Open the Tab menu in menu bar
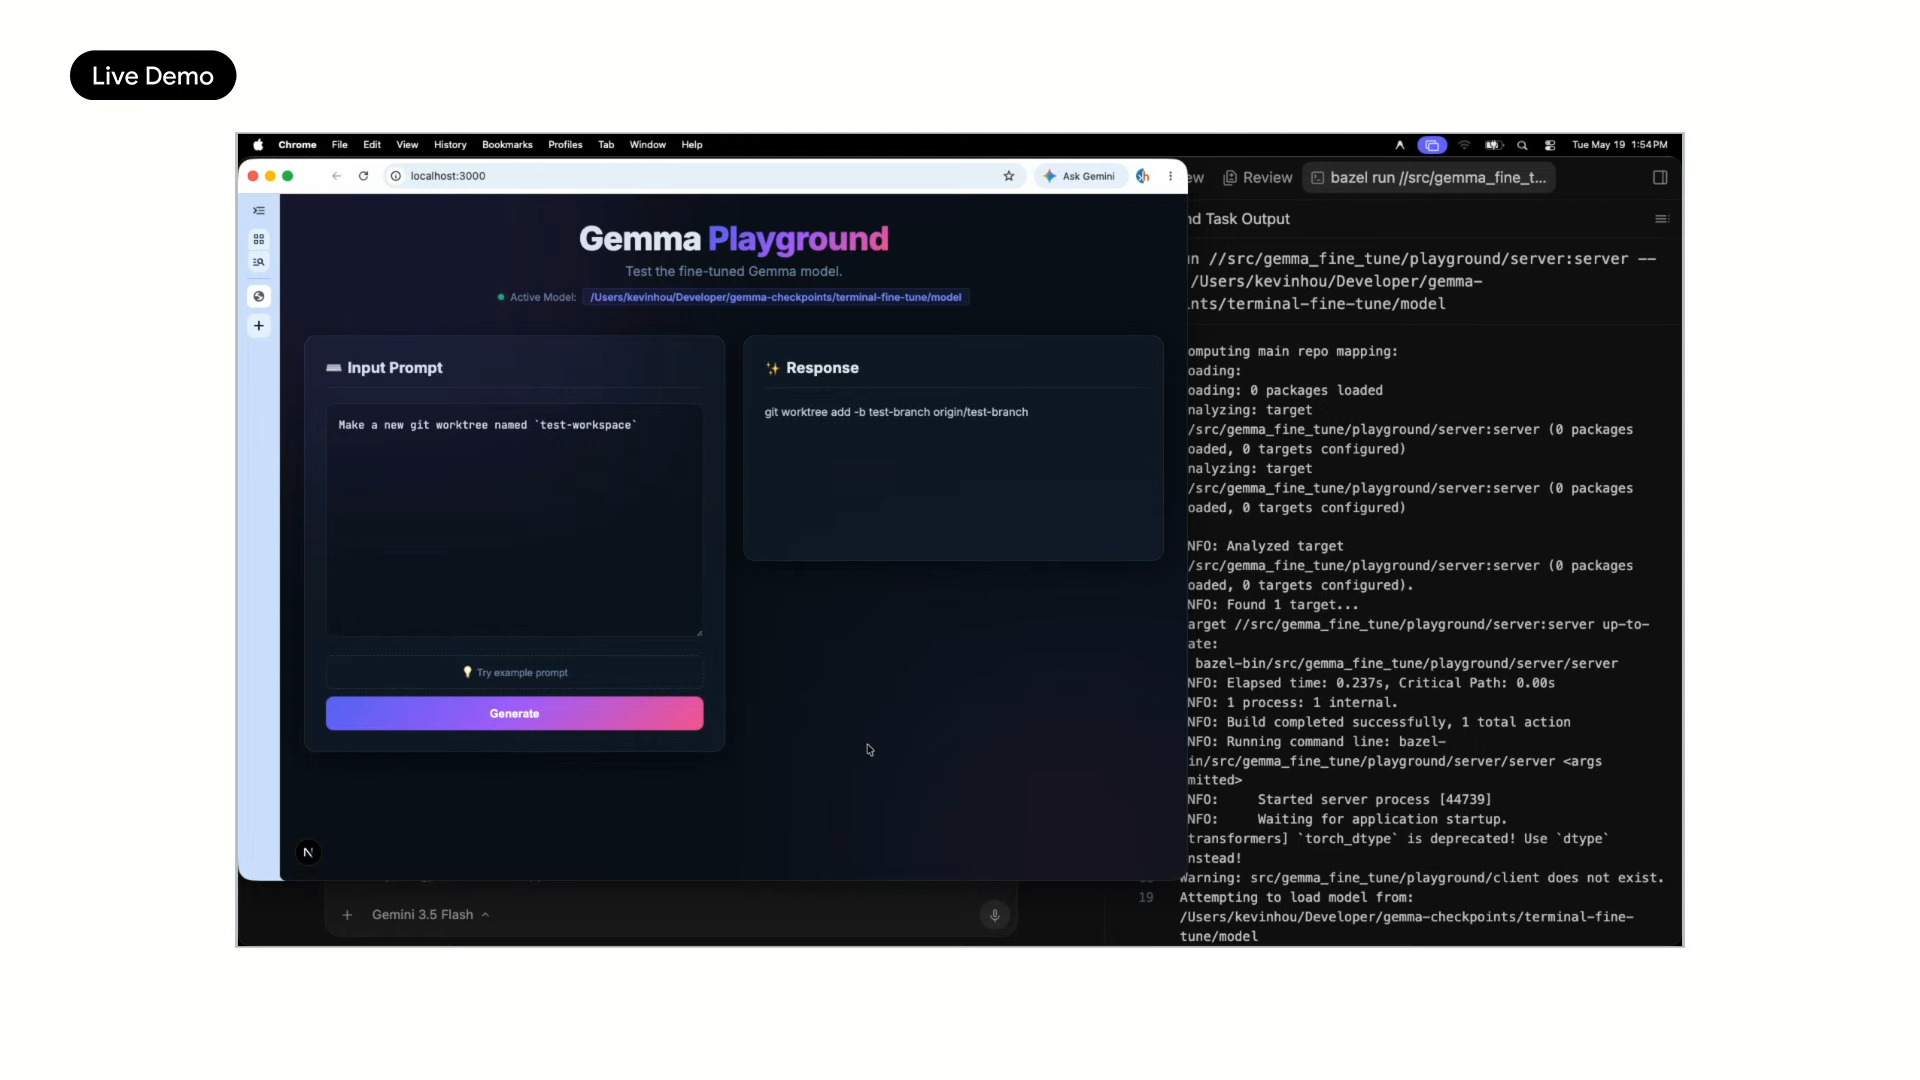This screenshot has height=1080, width=1920. (x=606, y=145)
